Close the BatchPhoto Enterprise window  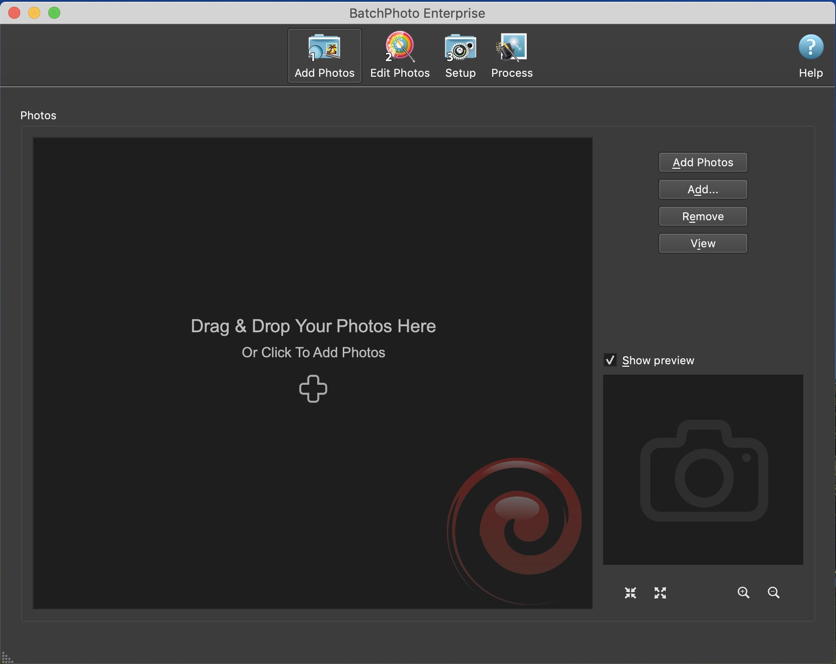(x=14, y=13)
